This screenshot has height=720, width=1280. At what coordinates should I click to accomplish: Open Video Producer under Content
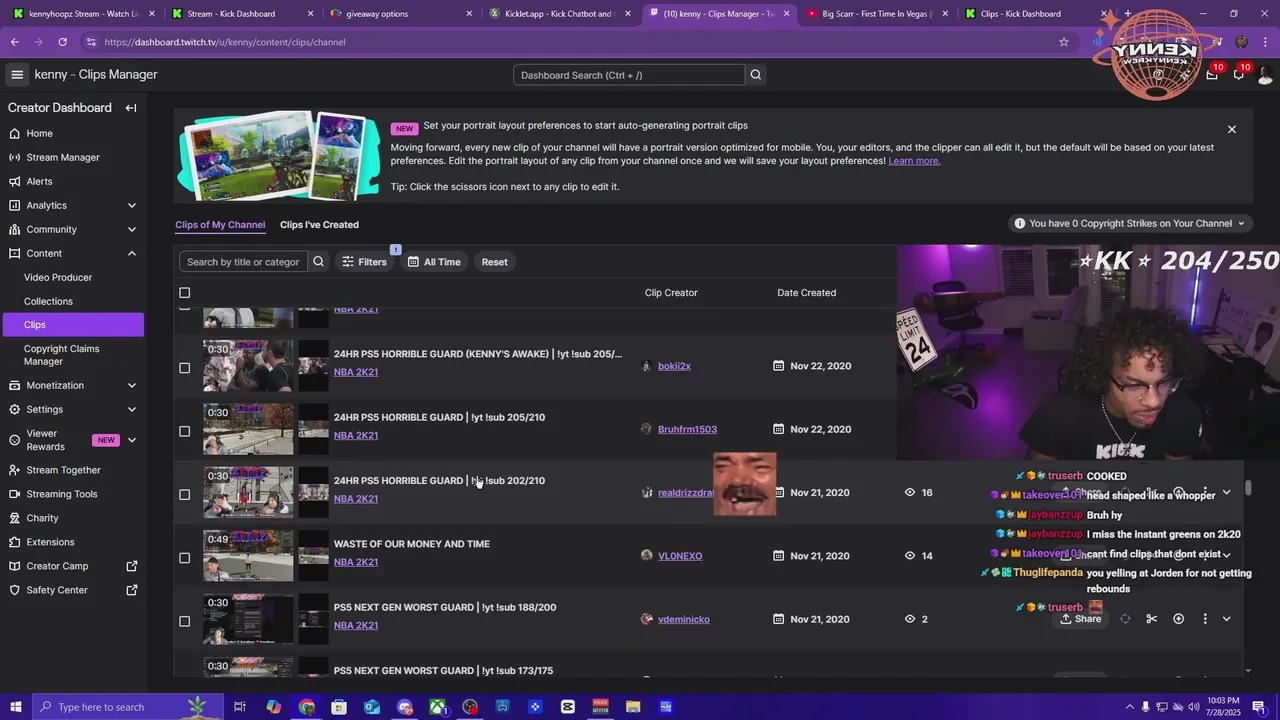58,277
